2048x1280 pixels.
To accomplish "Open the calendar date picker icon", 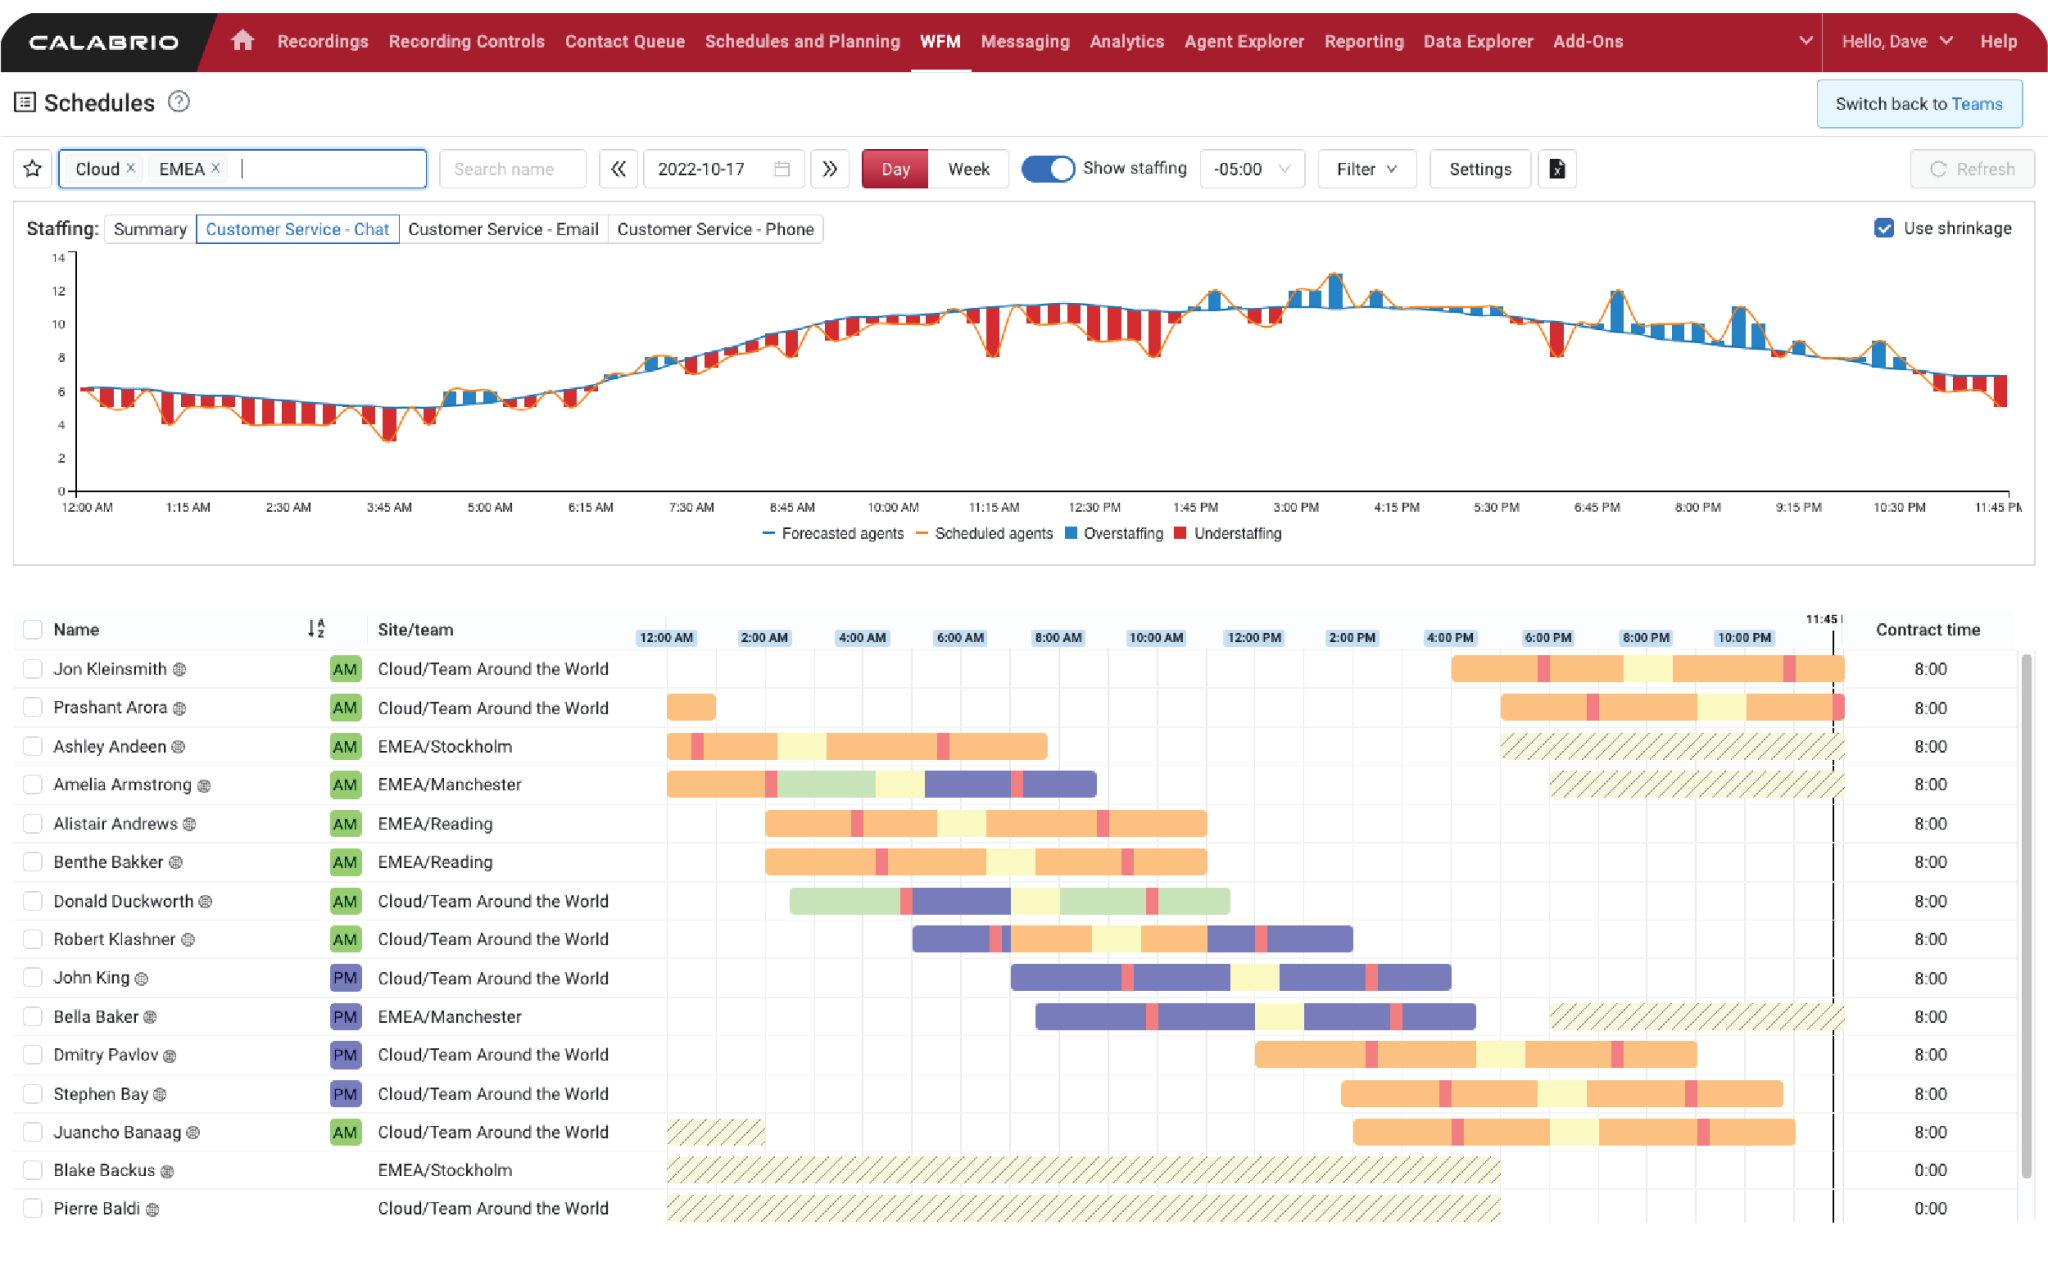I will [x=781, y=169].
